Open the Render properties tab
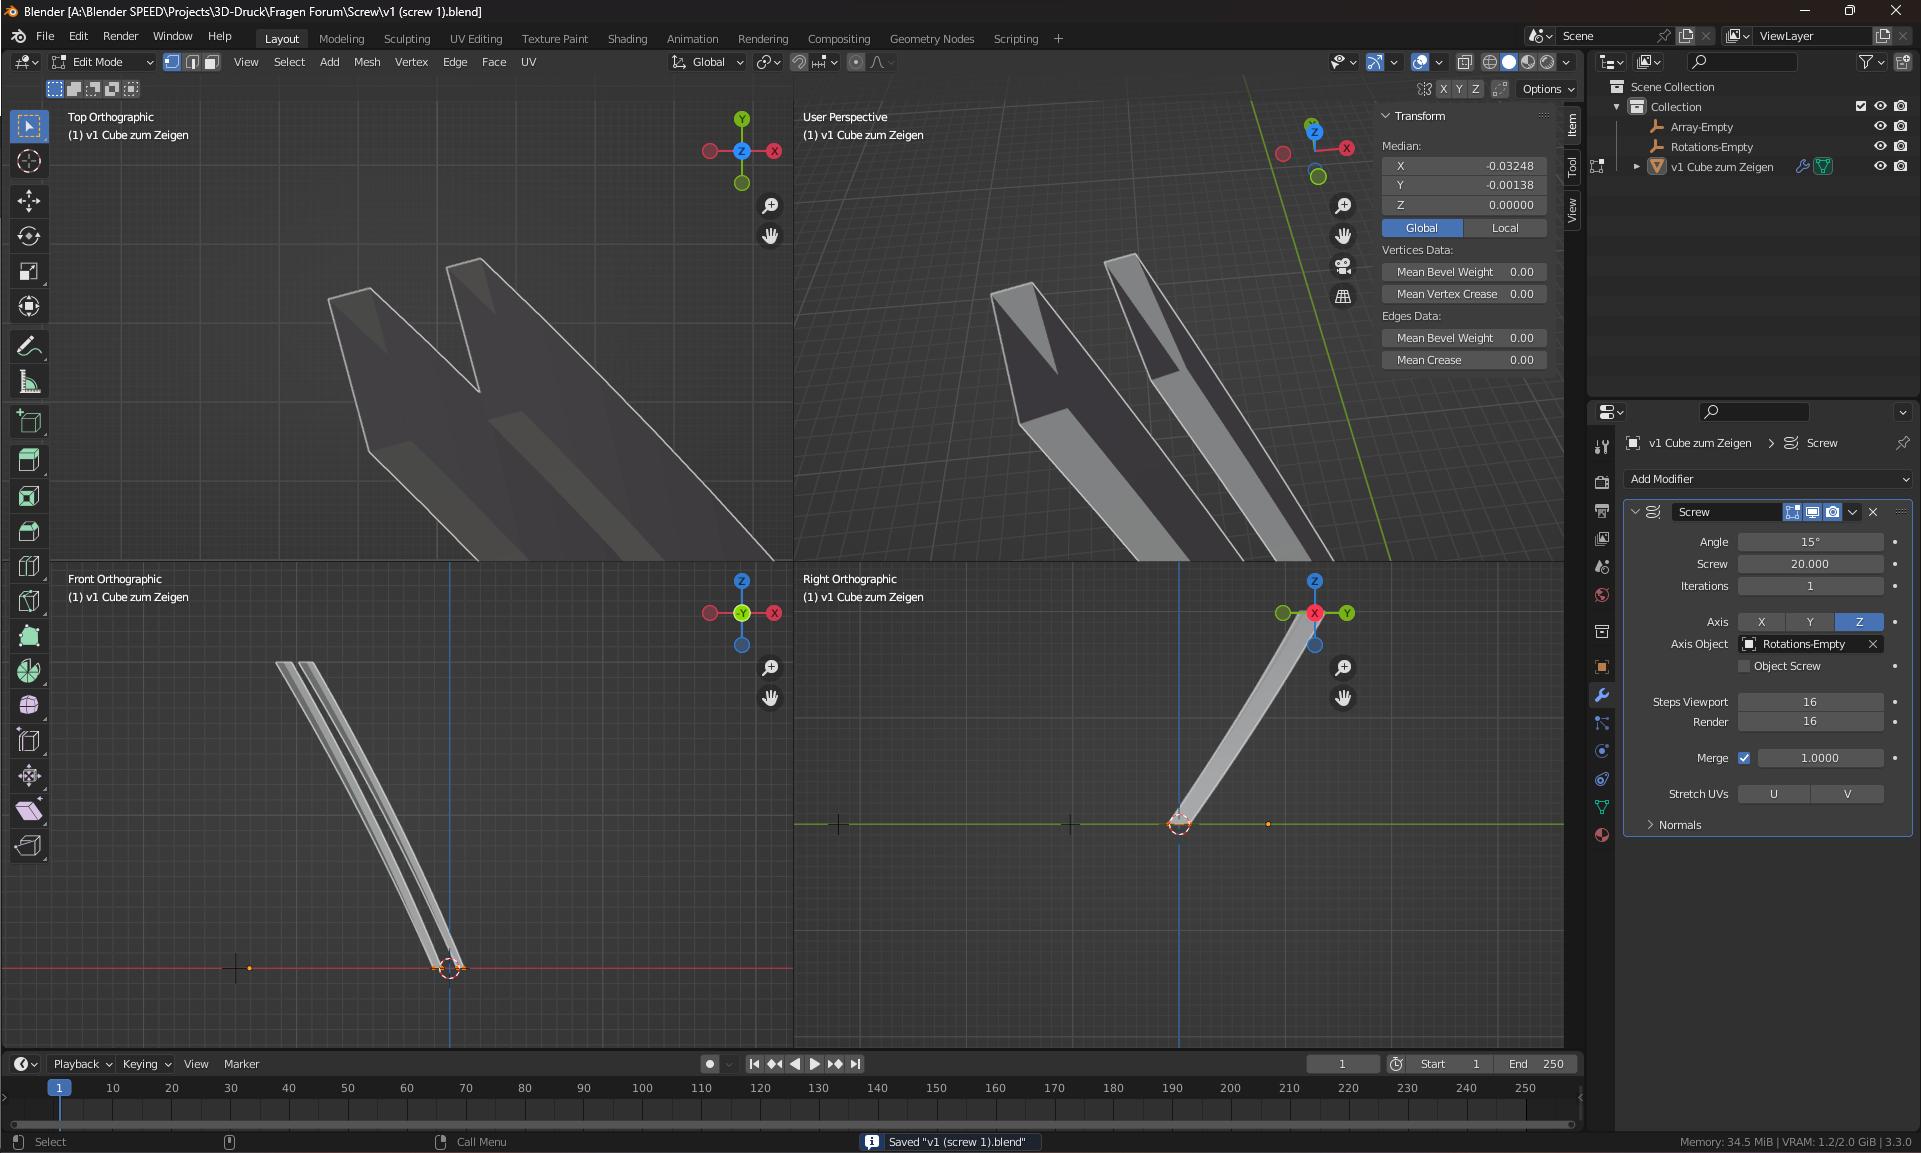1921x1153 pixels. click(1602, 483)
